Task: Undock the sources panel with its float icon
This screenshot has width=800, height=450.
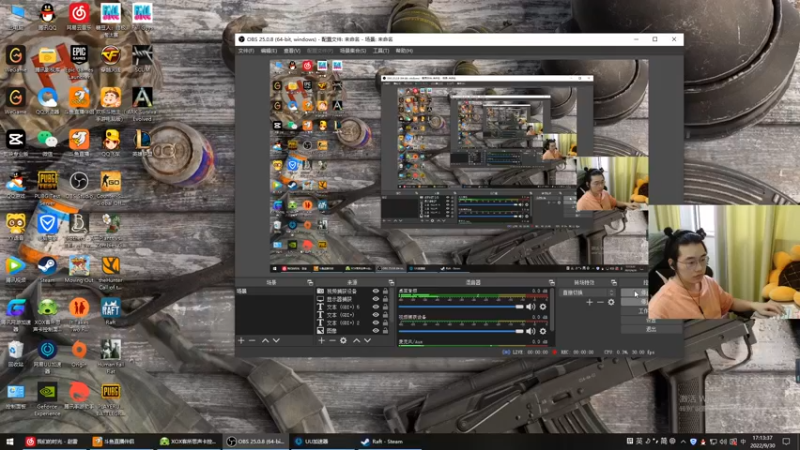Action: click(x=391, y=282)
